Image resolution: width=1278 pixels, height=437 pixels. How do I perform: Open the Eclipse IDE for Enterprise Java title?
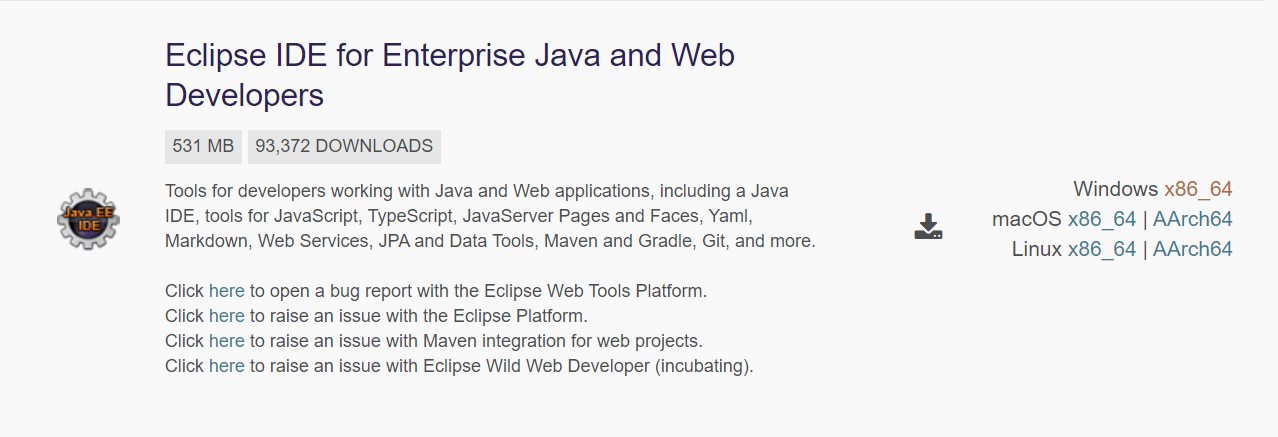click(450, 74)
